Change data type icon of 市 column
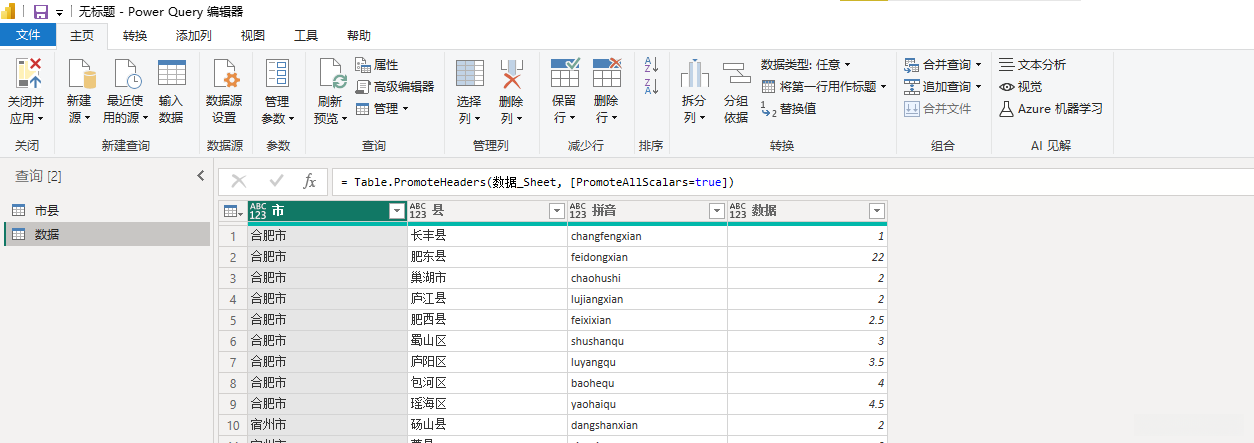The width and height of the screenshot is (1254, 443). pos(258,211)
